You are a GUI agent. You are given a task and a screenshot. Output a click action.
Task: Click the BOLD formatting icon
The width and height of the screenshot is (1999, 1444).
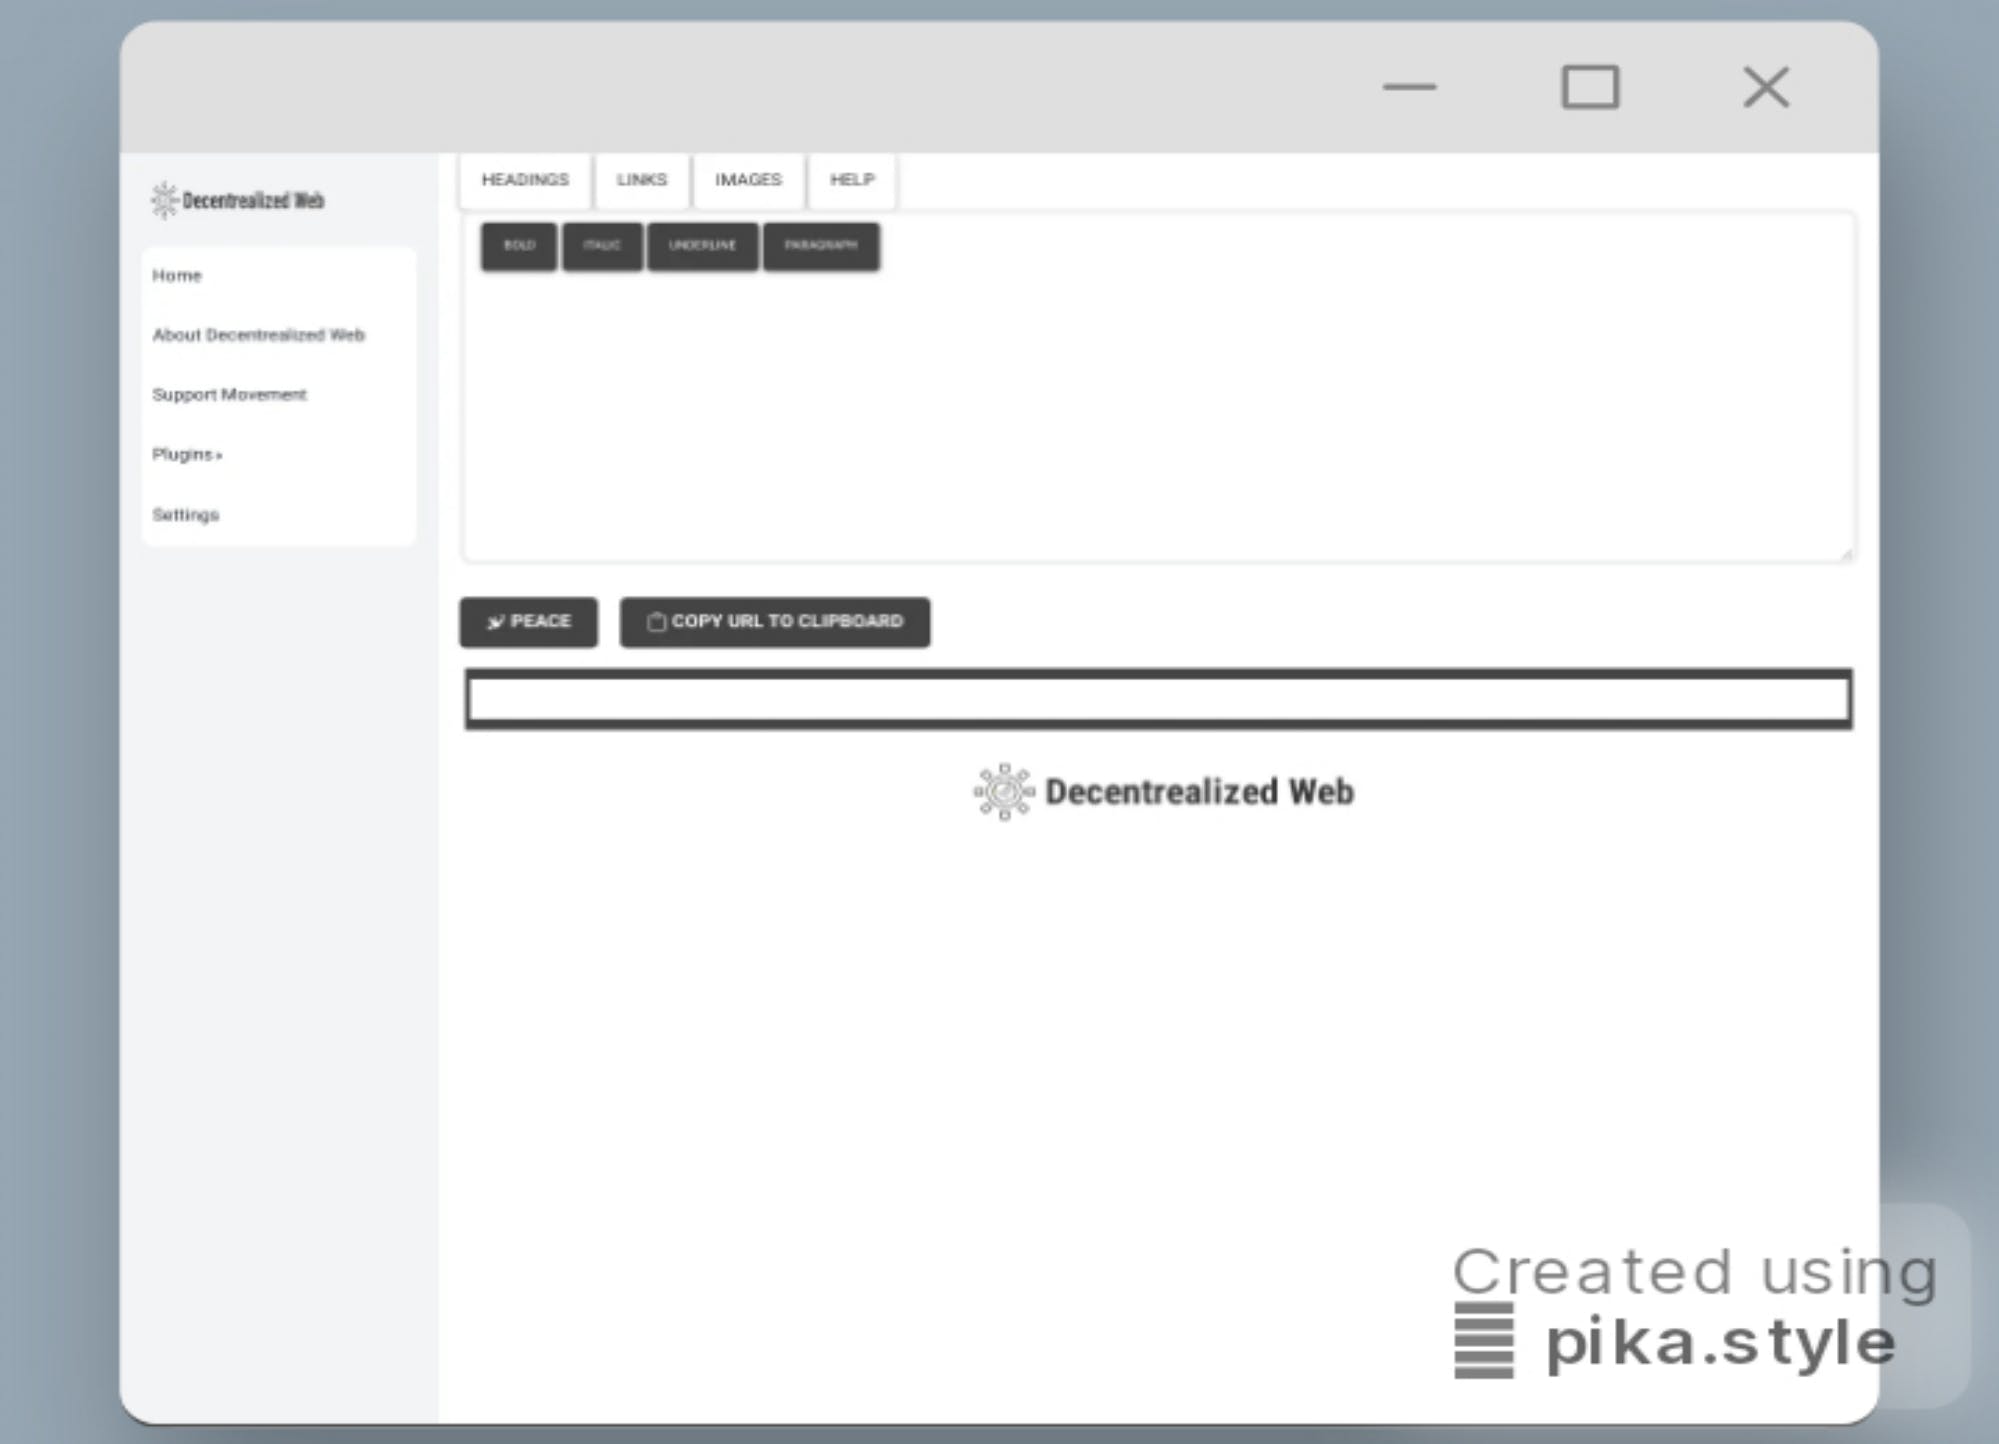point(520,245)
